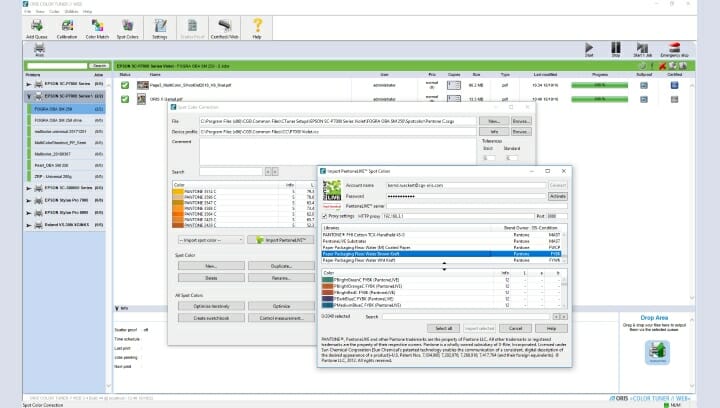Click the Search button next to the printer search field
The width and height of the screenshot is (720, 408).
coord(99,66)
